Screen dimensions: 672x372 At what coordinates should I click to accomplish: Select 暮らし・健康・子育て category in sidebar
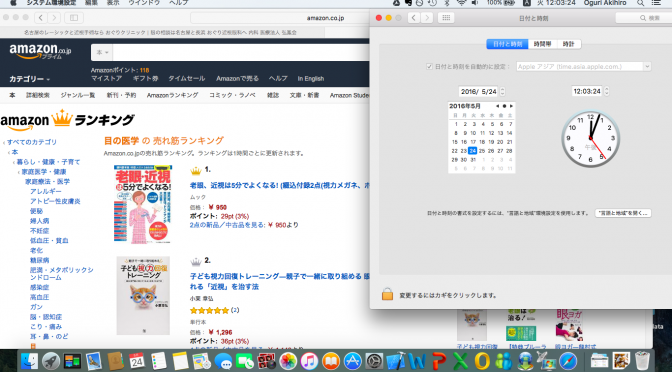[48, 162]
